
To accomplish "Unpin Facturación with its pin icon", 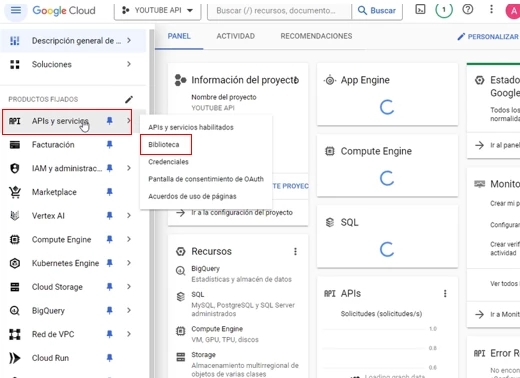I will click(x=109, y=144).
